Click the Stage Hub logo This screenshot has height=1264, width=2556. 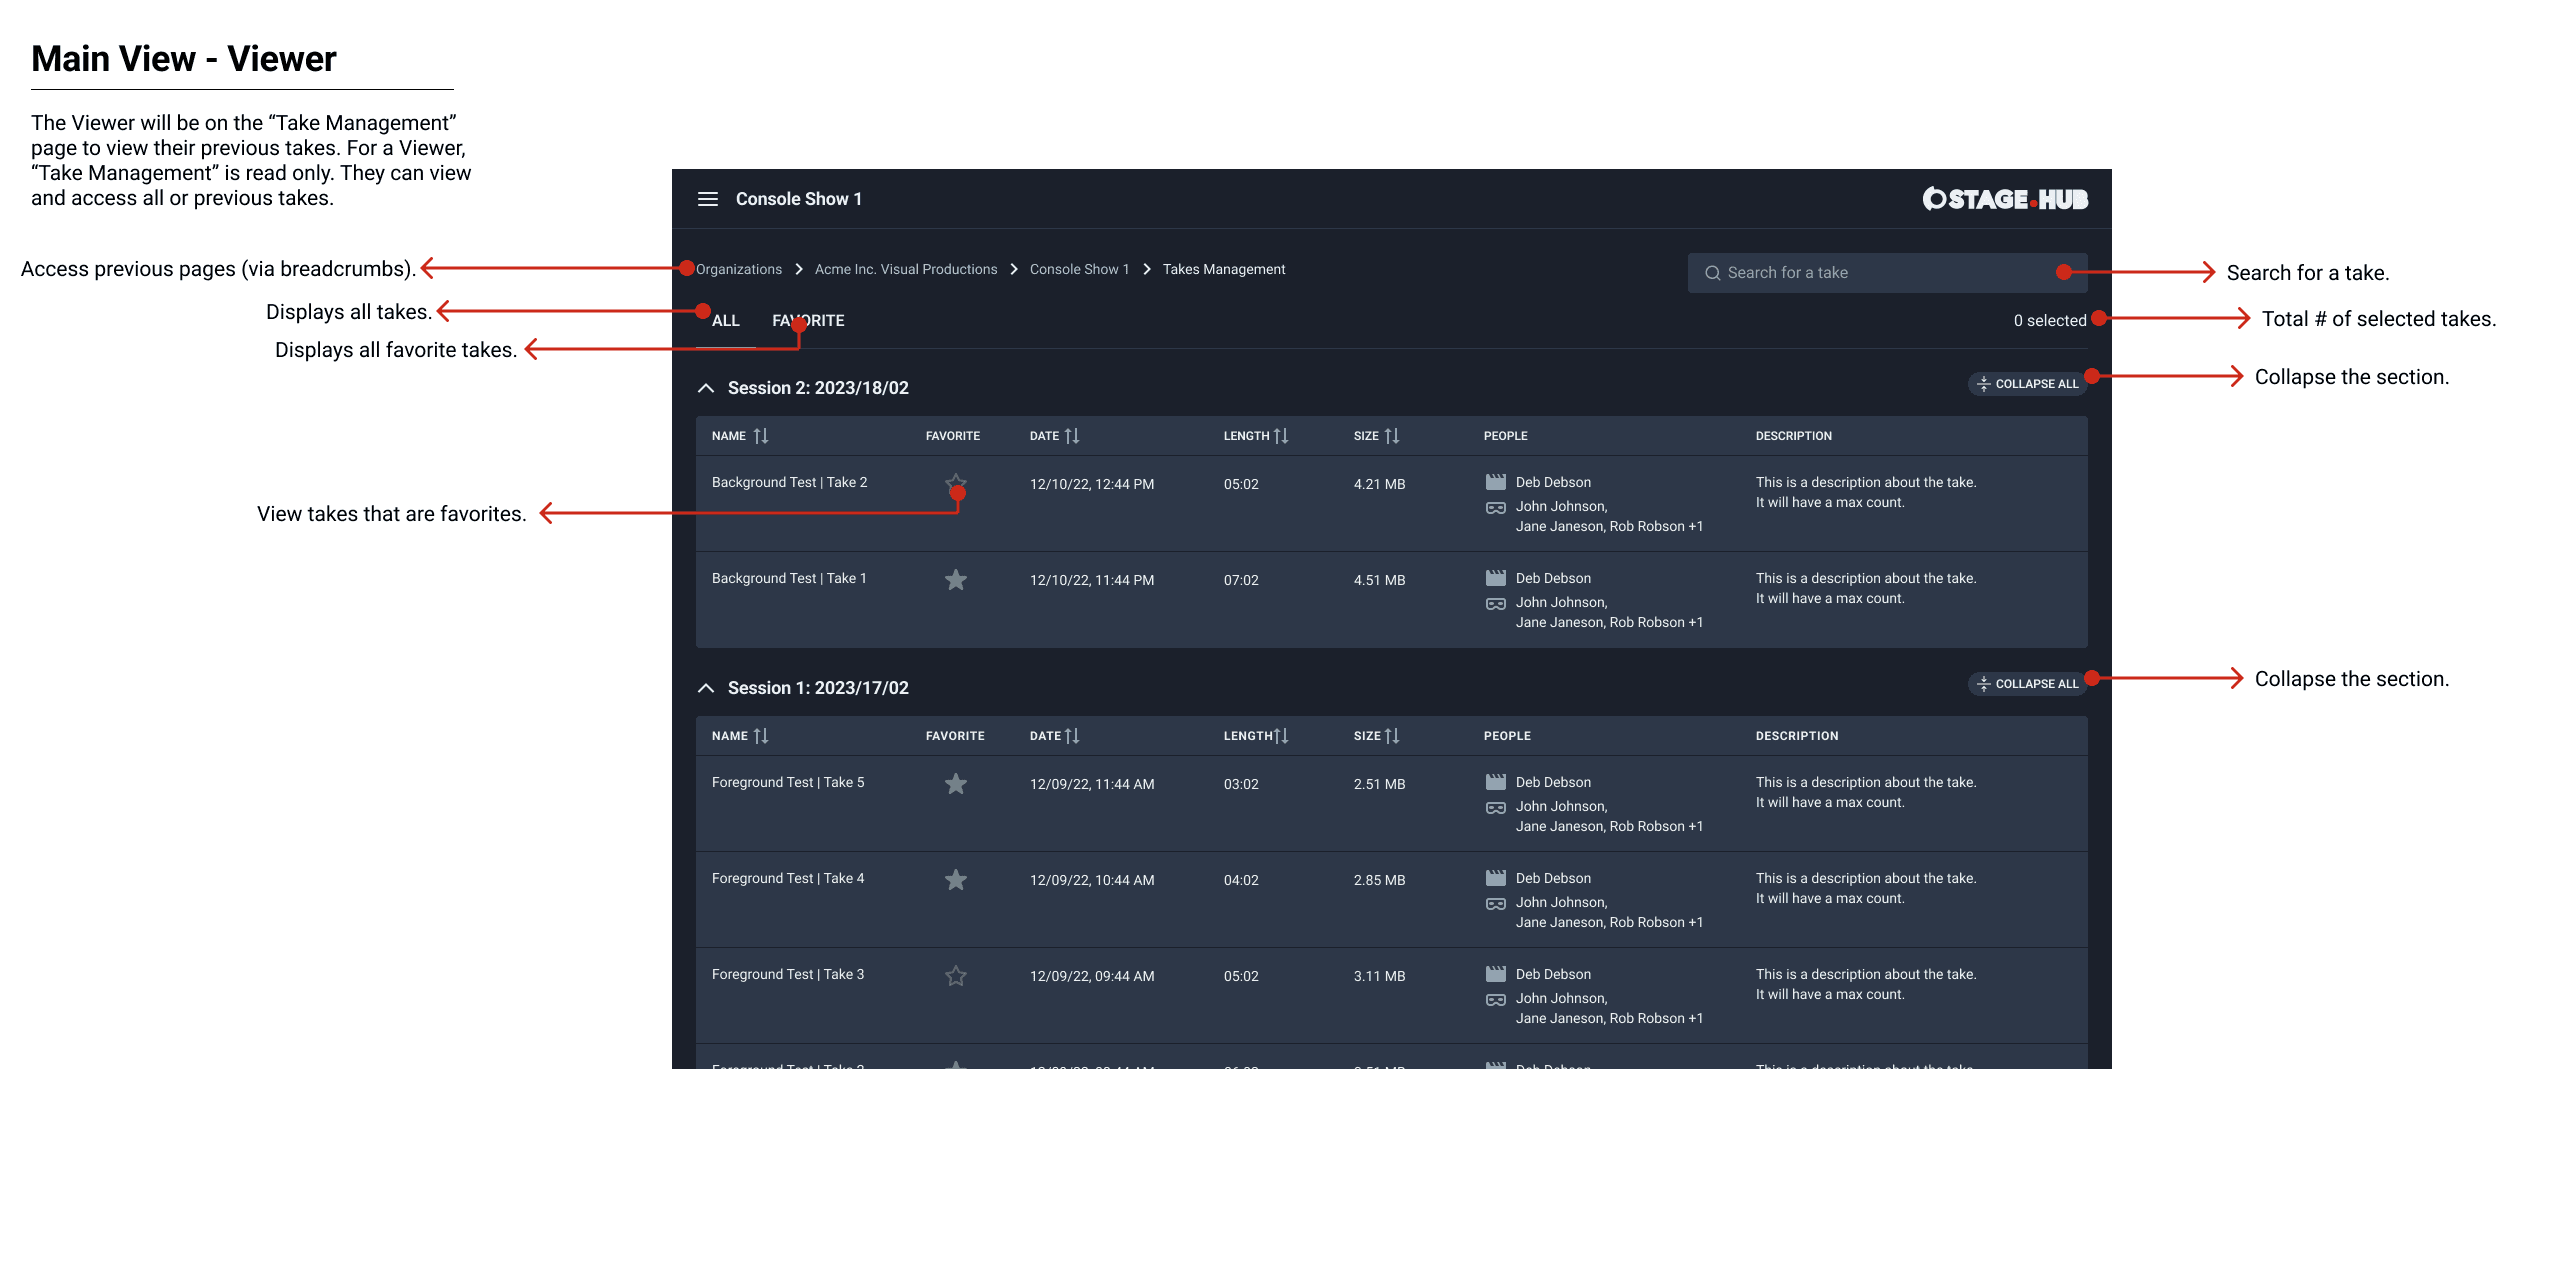(2005, 199)
